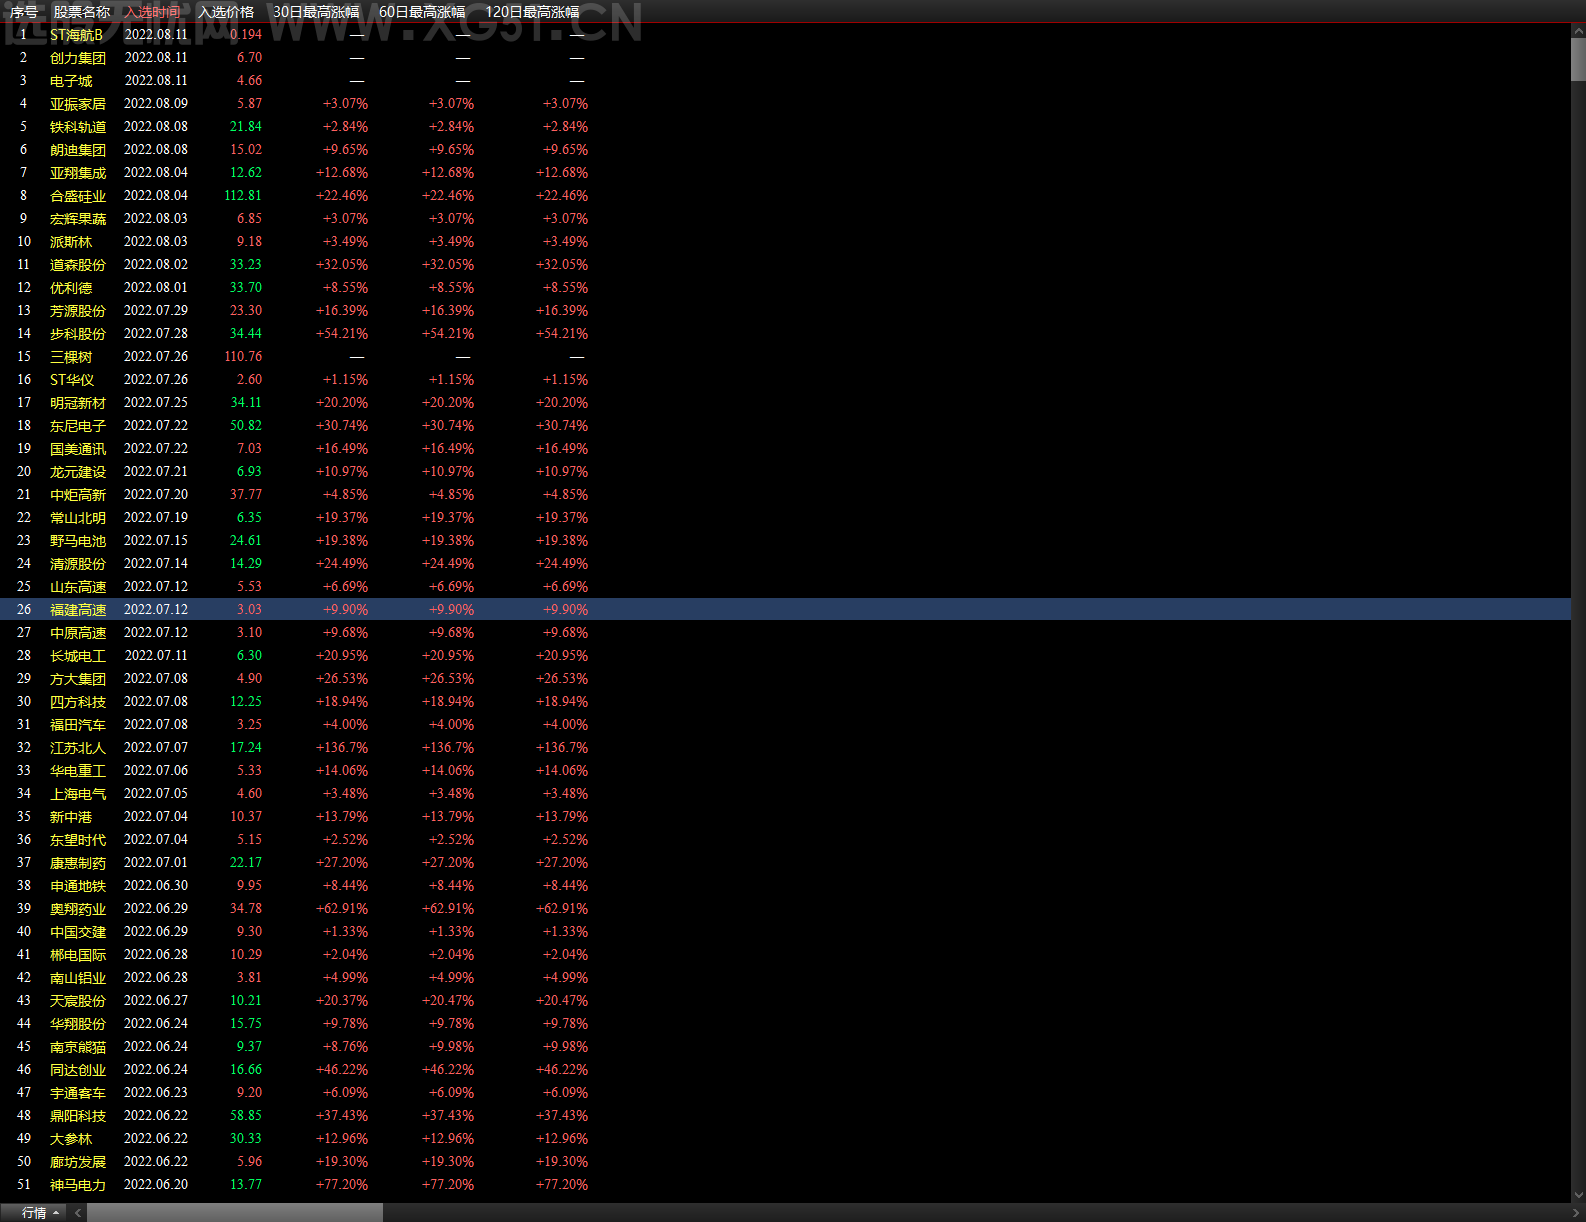Select stock 方大集团
The image size is (1586, 1222).
tap(78, 679)
